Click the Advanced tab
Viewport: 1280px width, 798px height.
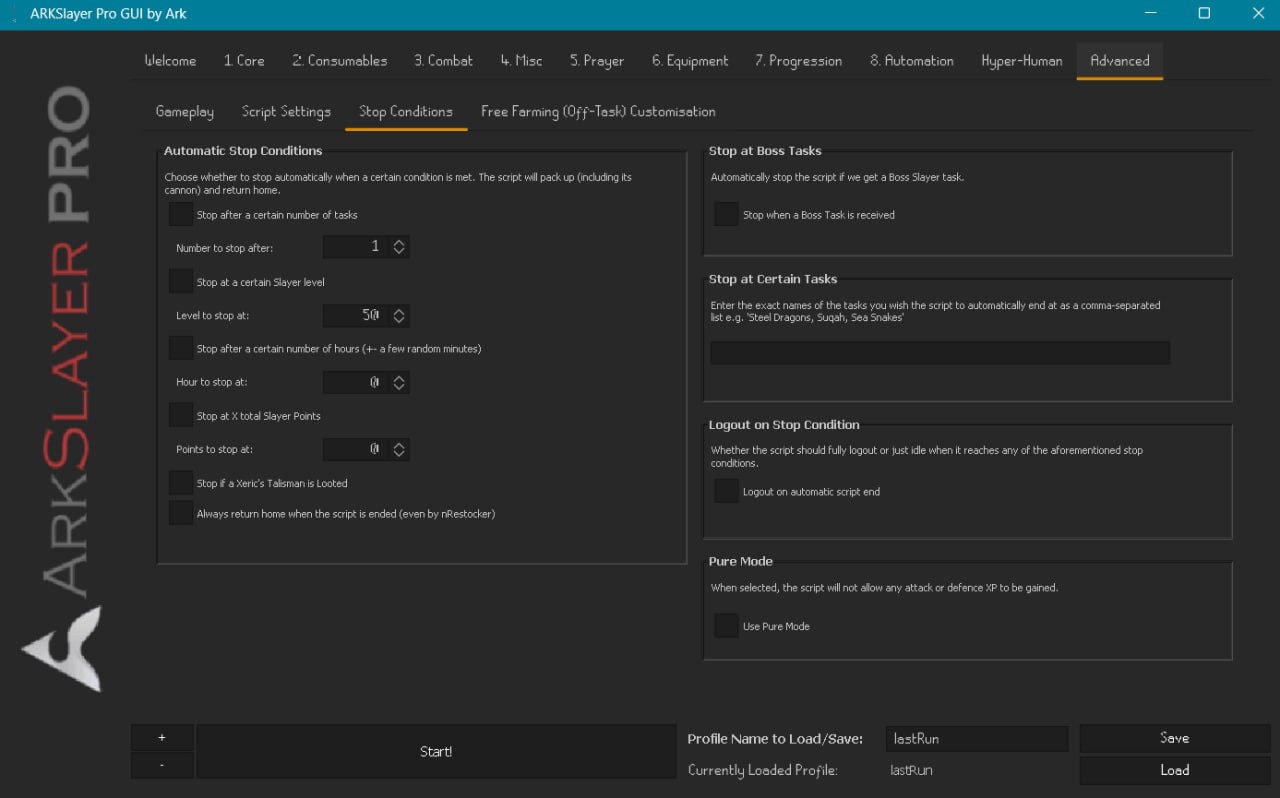[x=1120, y=61]
